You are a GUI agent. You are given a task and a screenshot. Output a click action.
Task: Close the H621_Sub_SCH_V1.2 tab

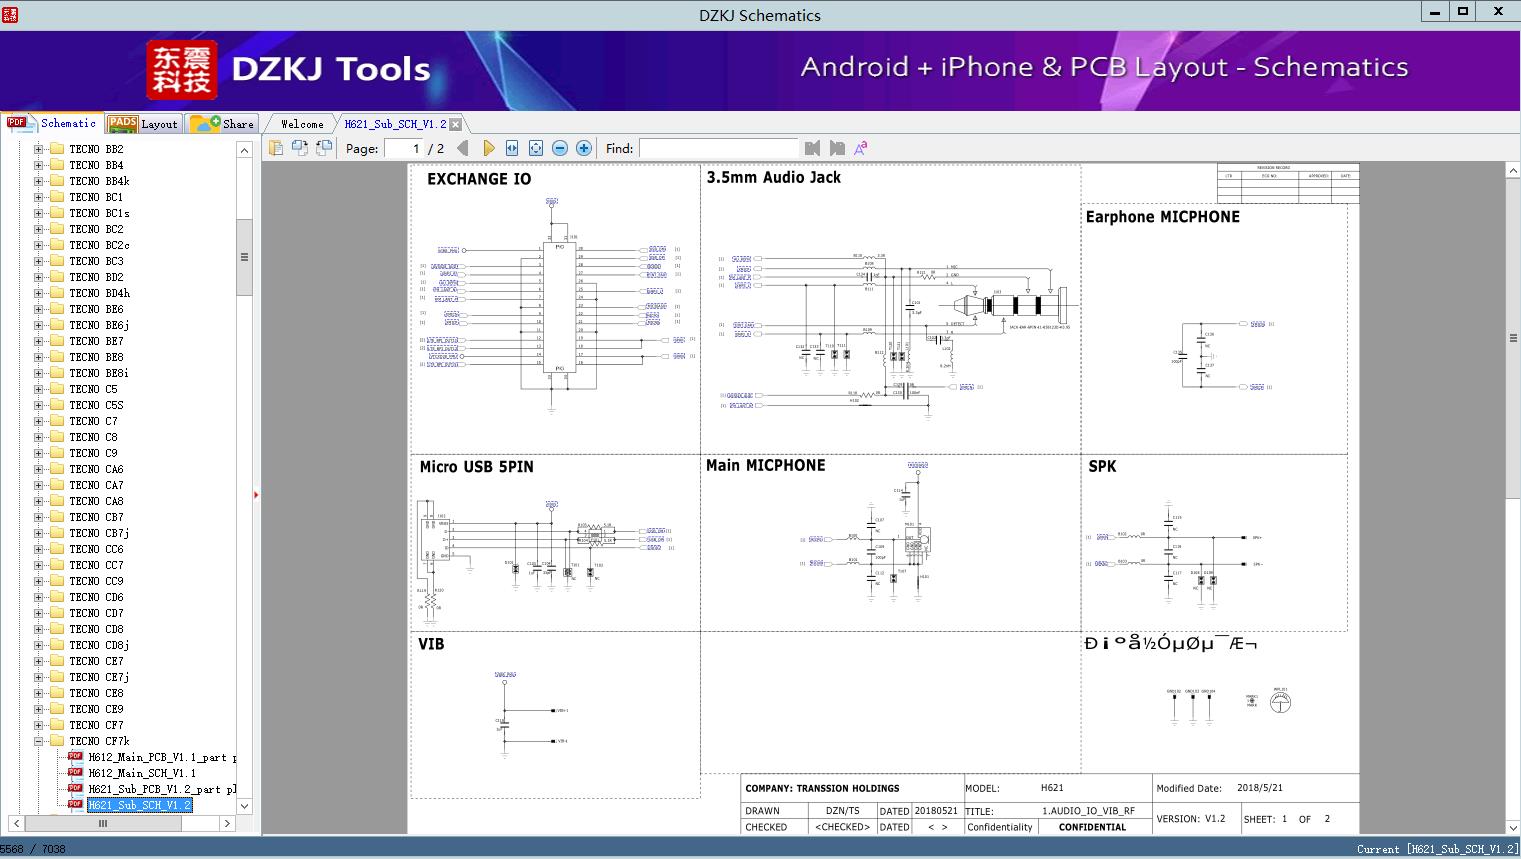(x=456, y=125)
